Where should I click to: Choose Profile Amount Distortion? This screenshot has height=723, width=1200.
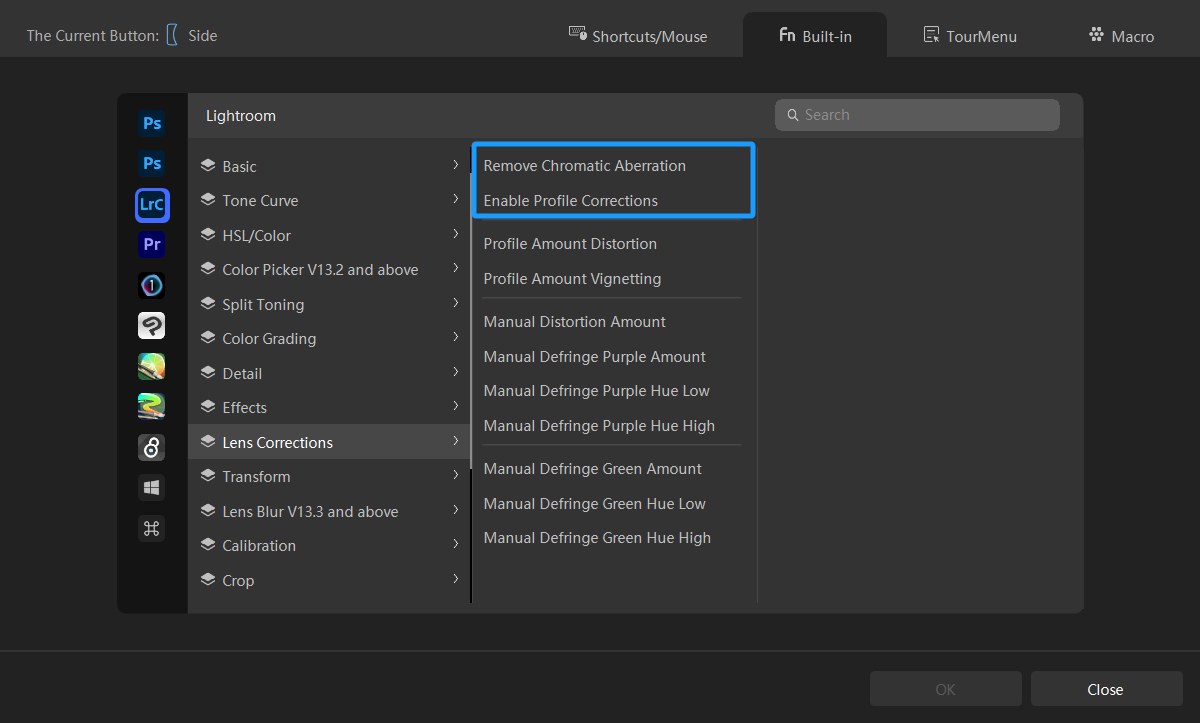tap(570, 243)
